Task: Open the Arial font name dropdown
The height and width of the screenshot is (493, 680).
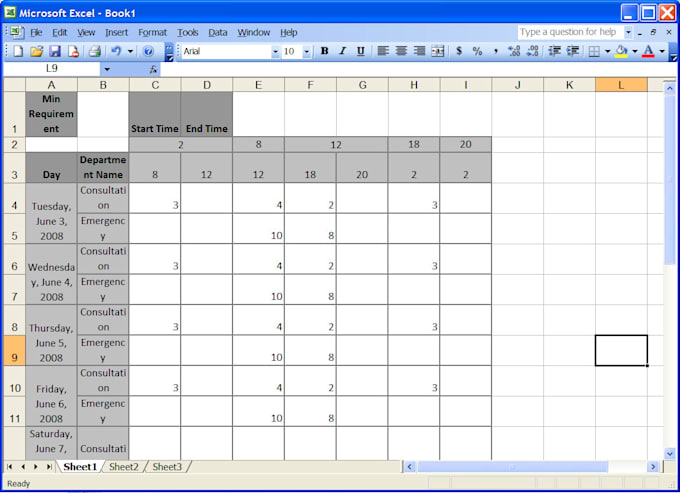Action: pyautogui.click(x=275, y=52)
